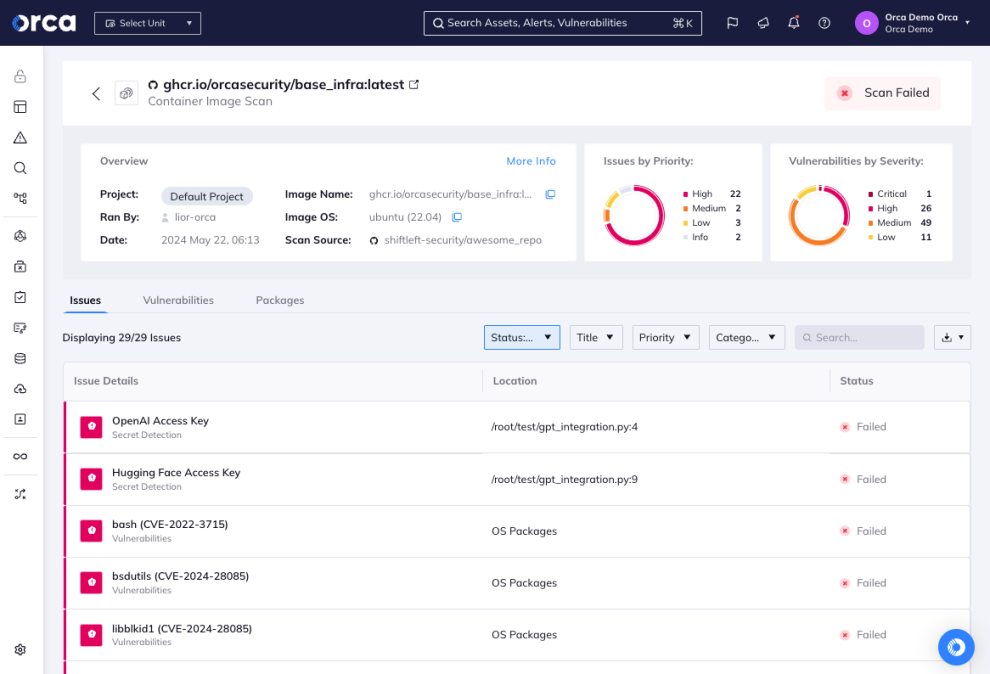The width and height of the screenshot is (990, 674).
Task: Go back using the left arrow icon
Action: (x=96, y=93)
